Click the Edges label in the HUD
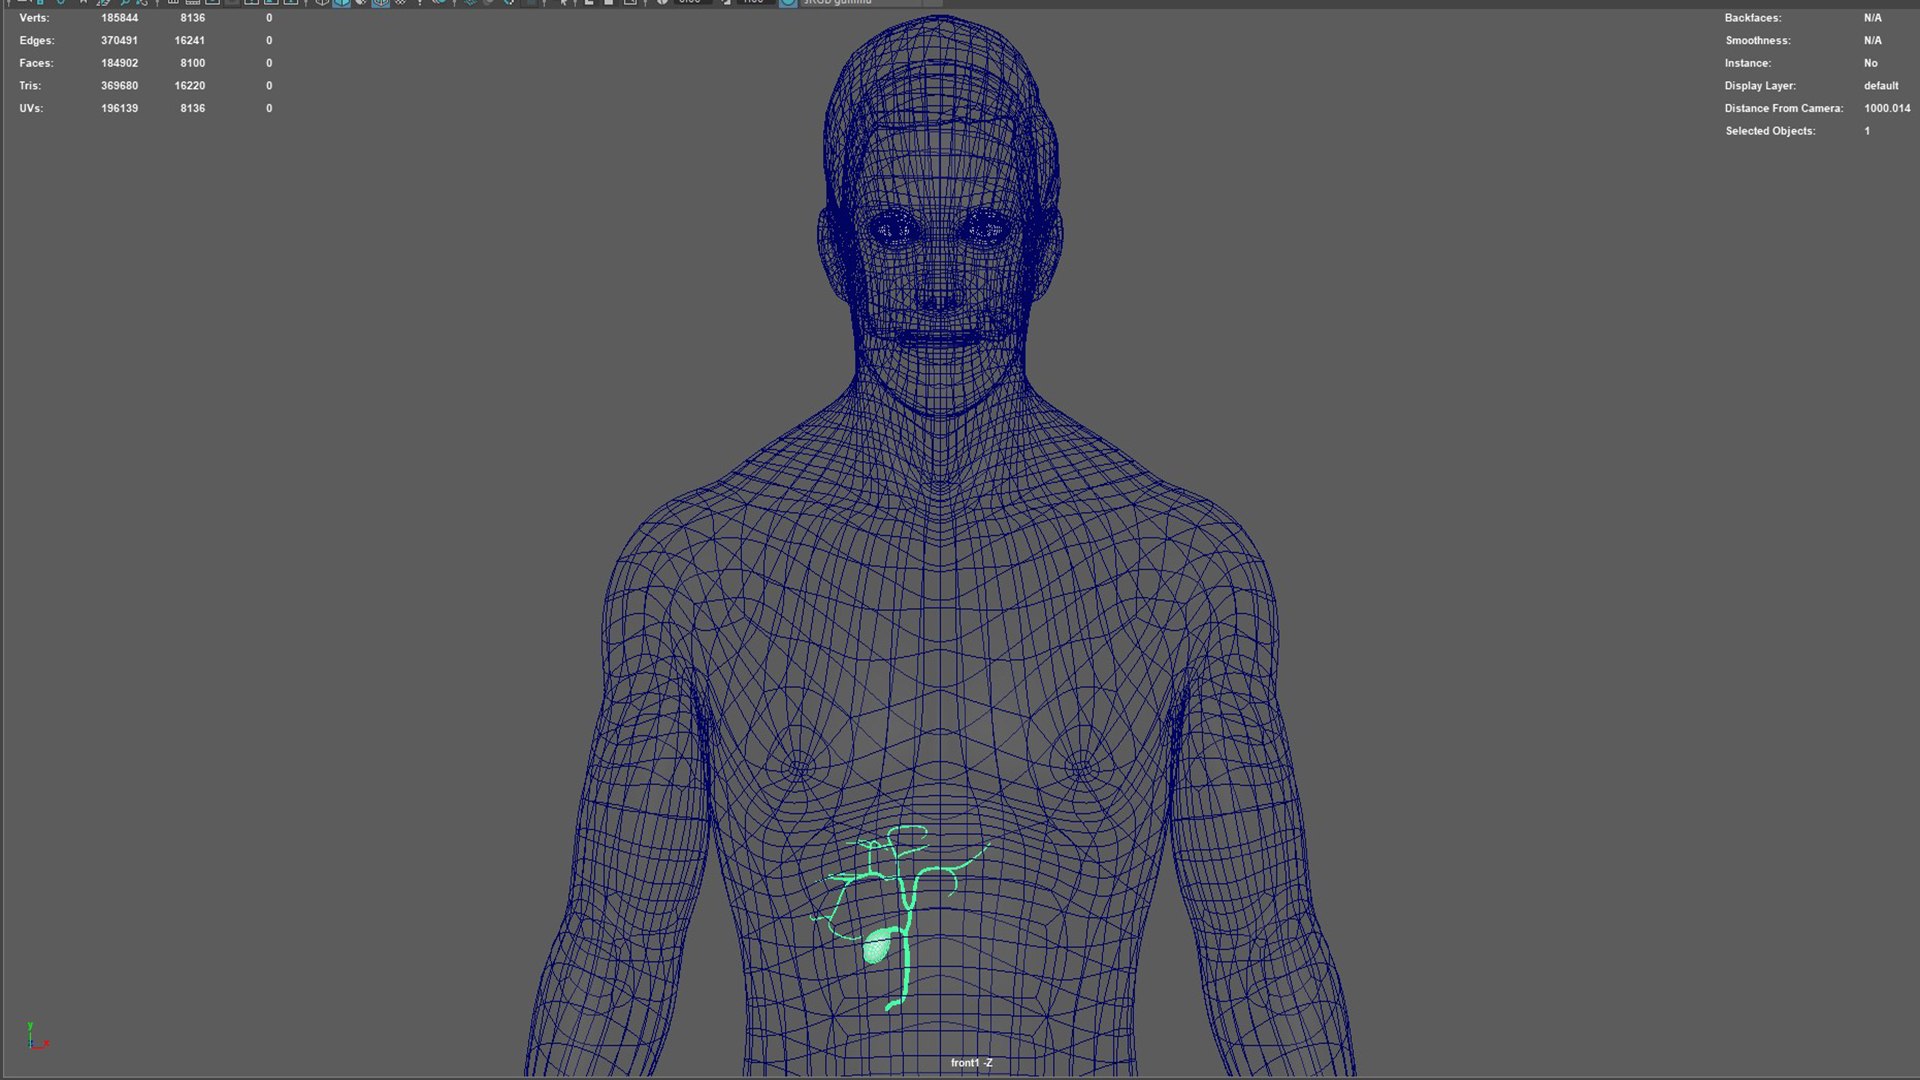 coord(37,41)
